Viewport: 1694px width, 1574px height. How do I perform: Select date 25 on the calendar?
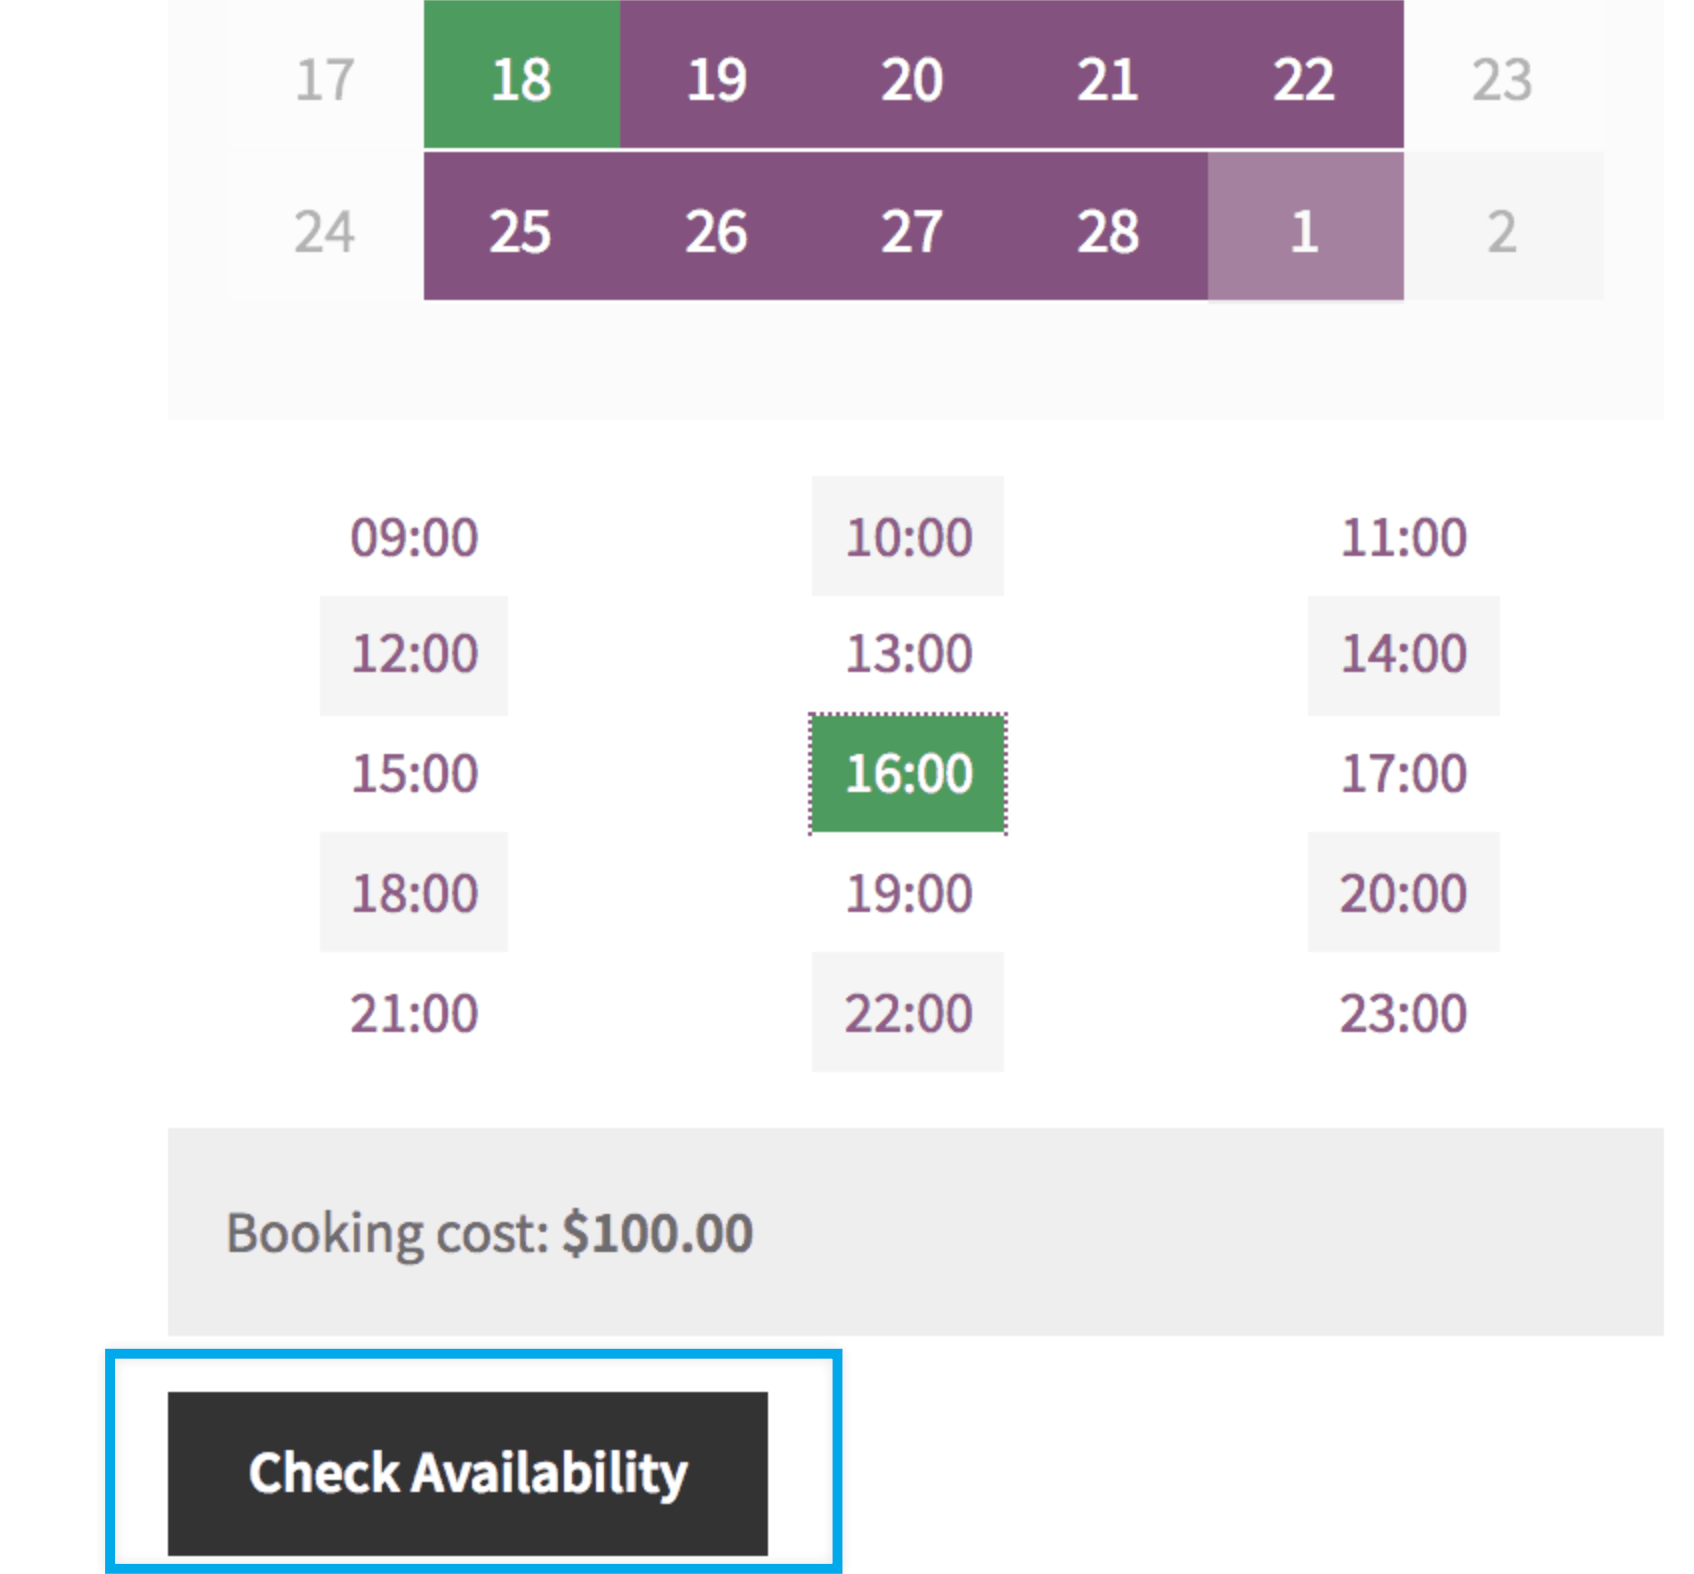(521, 233)
